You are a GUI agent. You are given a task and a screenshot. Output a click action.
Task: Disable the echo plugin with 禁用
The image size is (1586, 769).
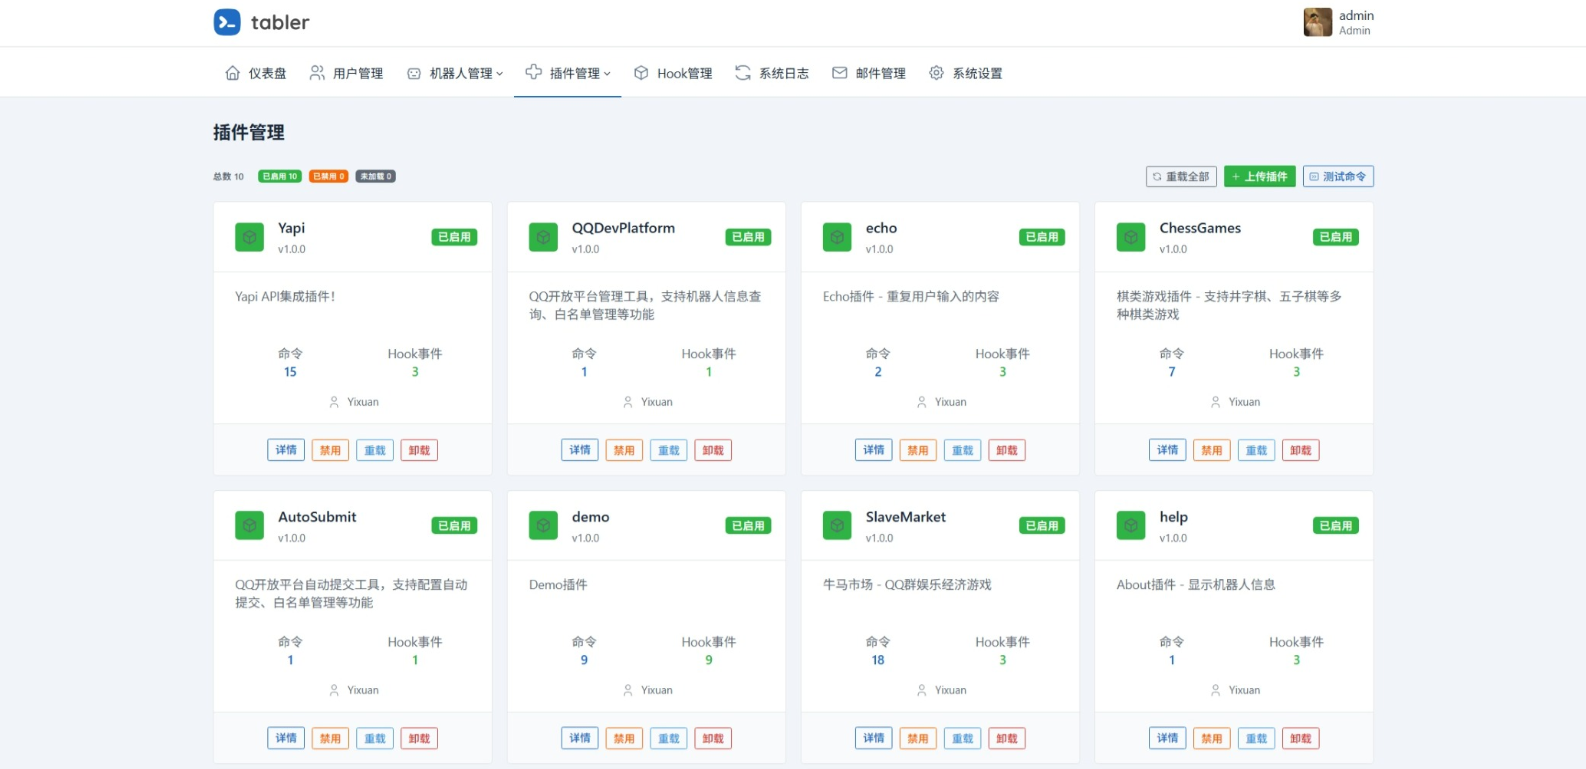point(918,450)
